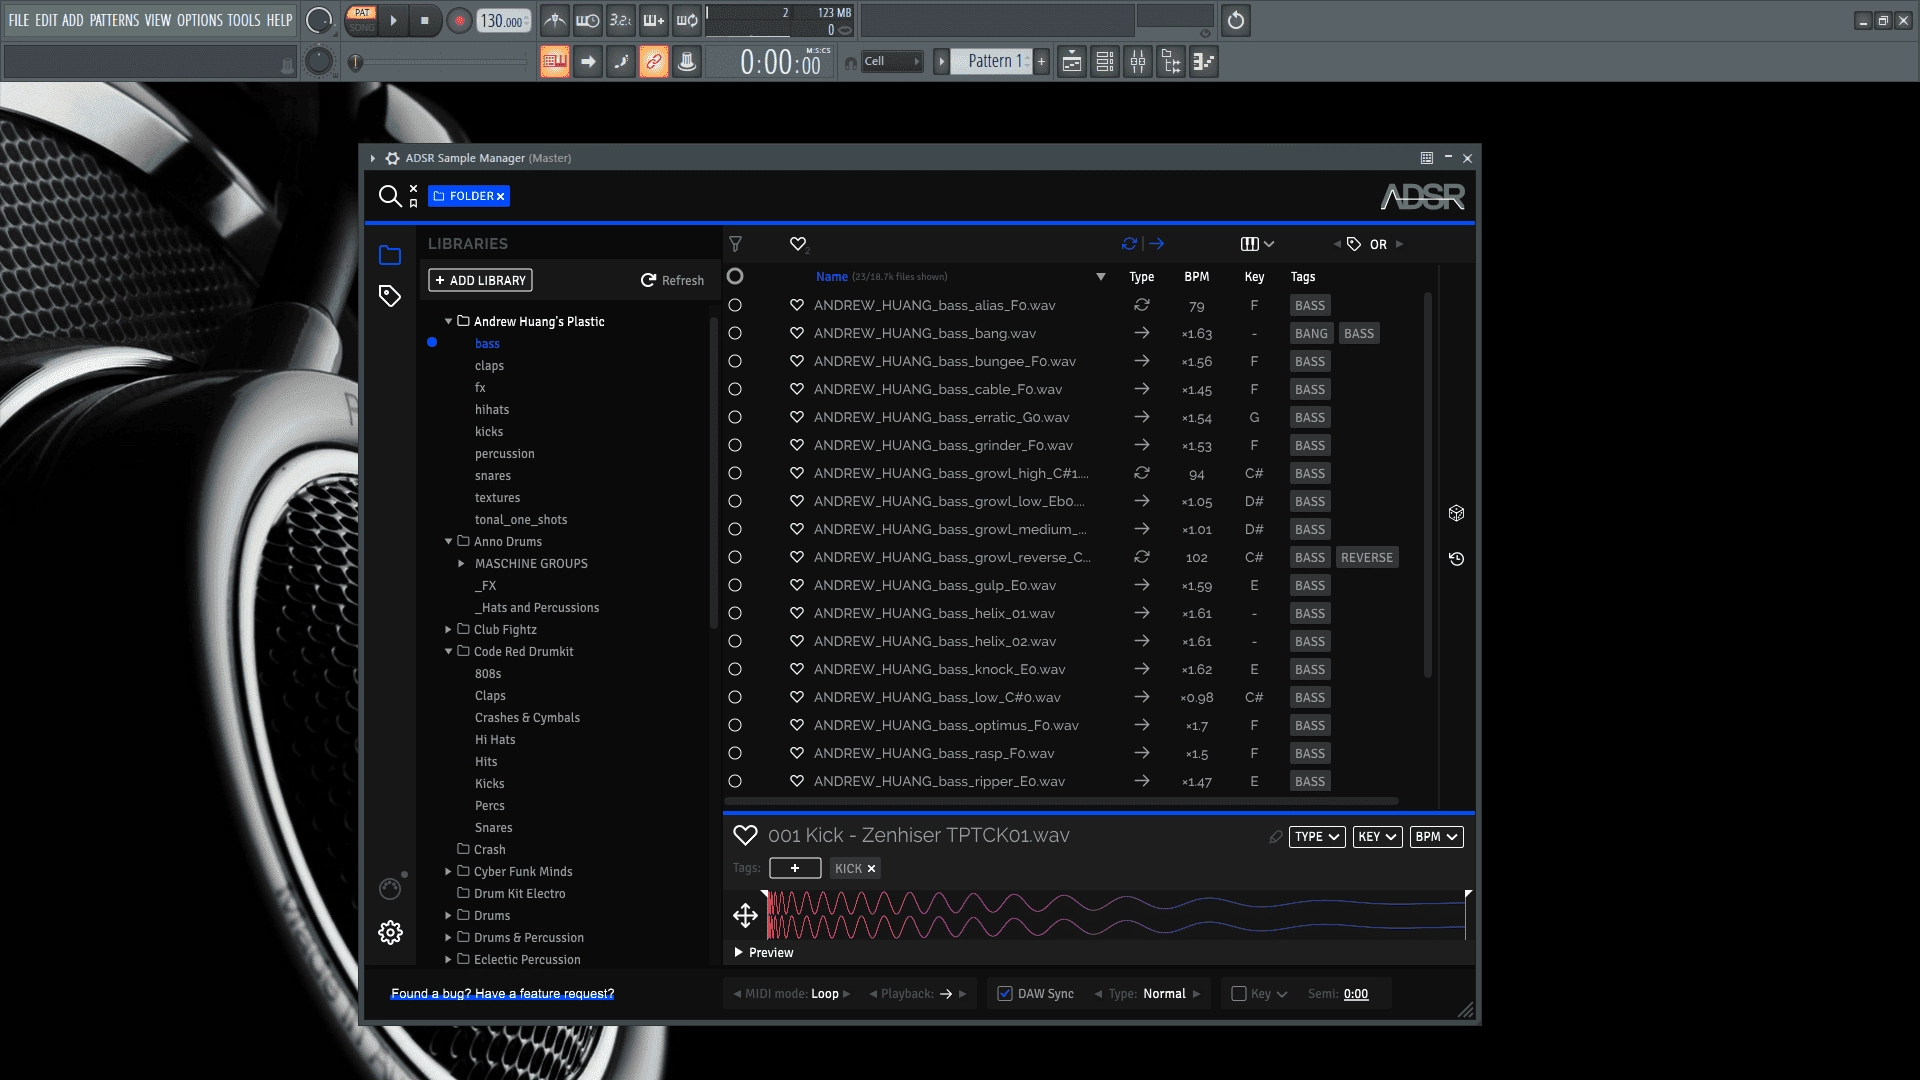Click the loop type filter icon

(x=1129, y=244)
